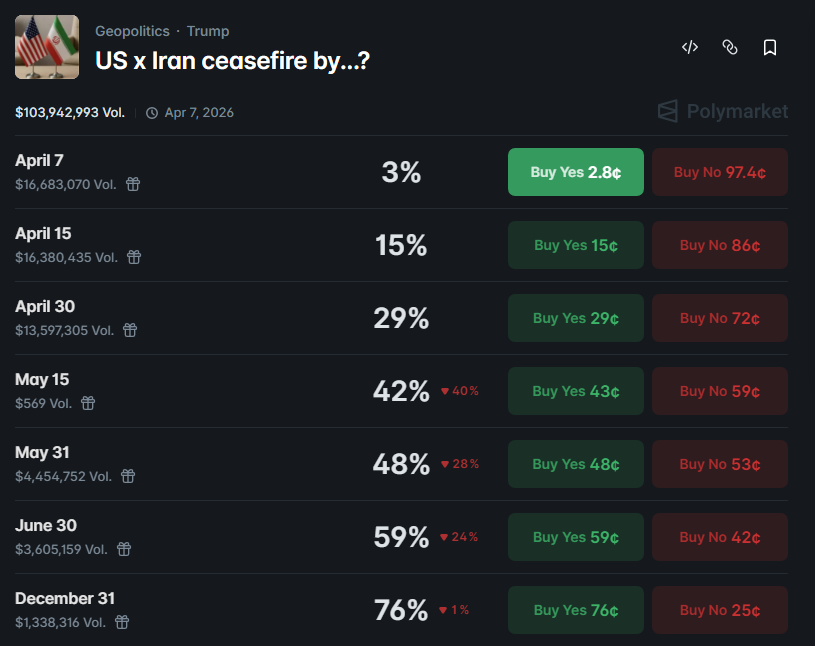The height and width of the screenshot is (646, 815).
Task: Copy the market link icon
Action: (730, 46)
